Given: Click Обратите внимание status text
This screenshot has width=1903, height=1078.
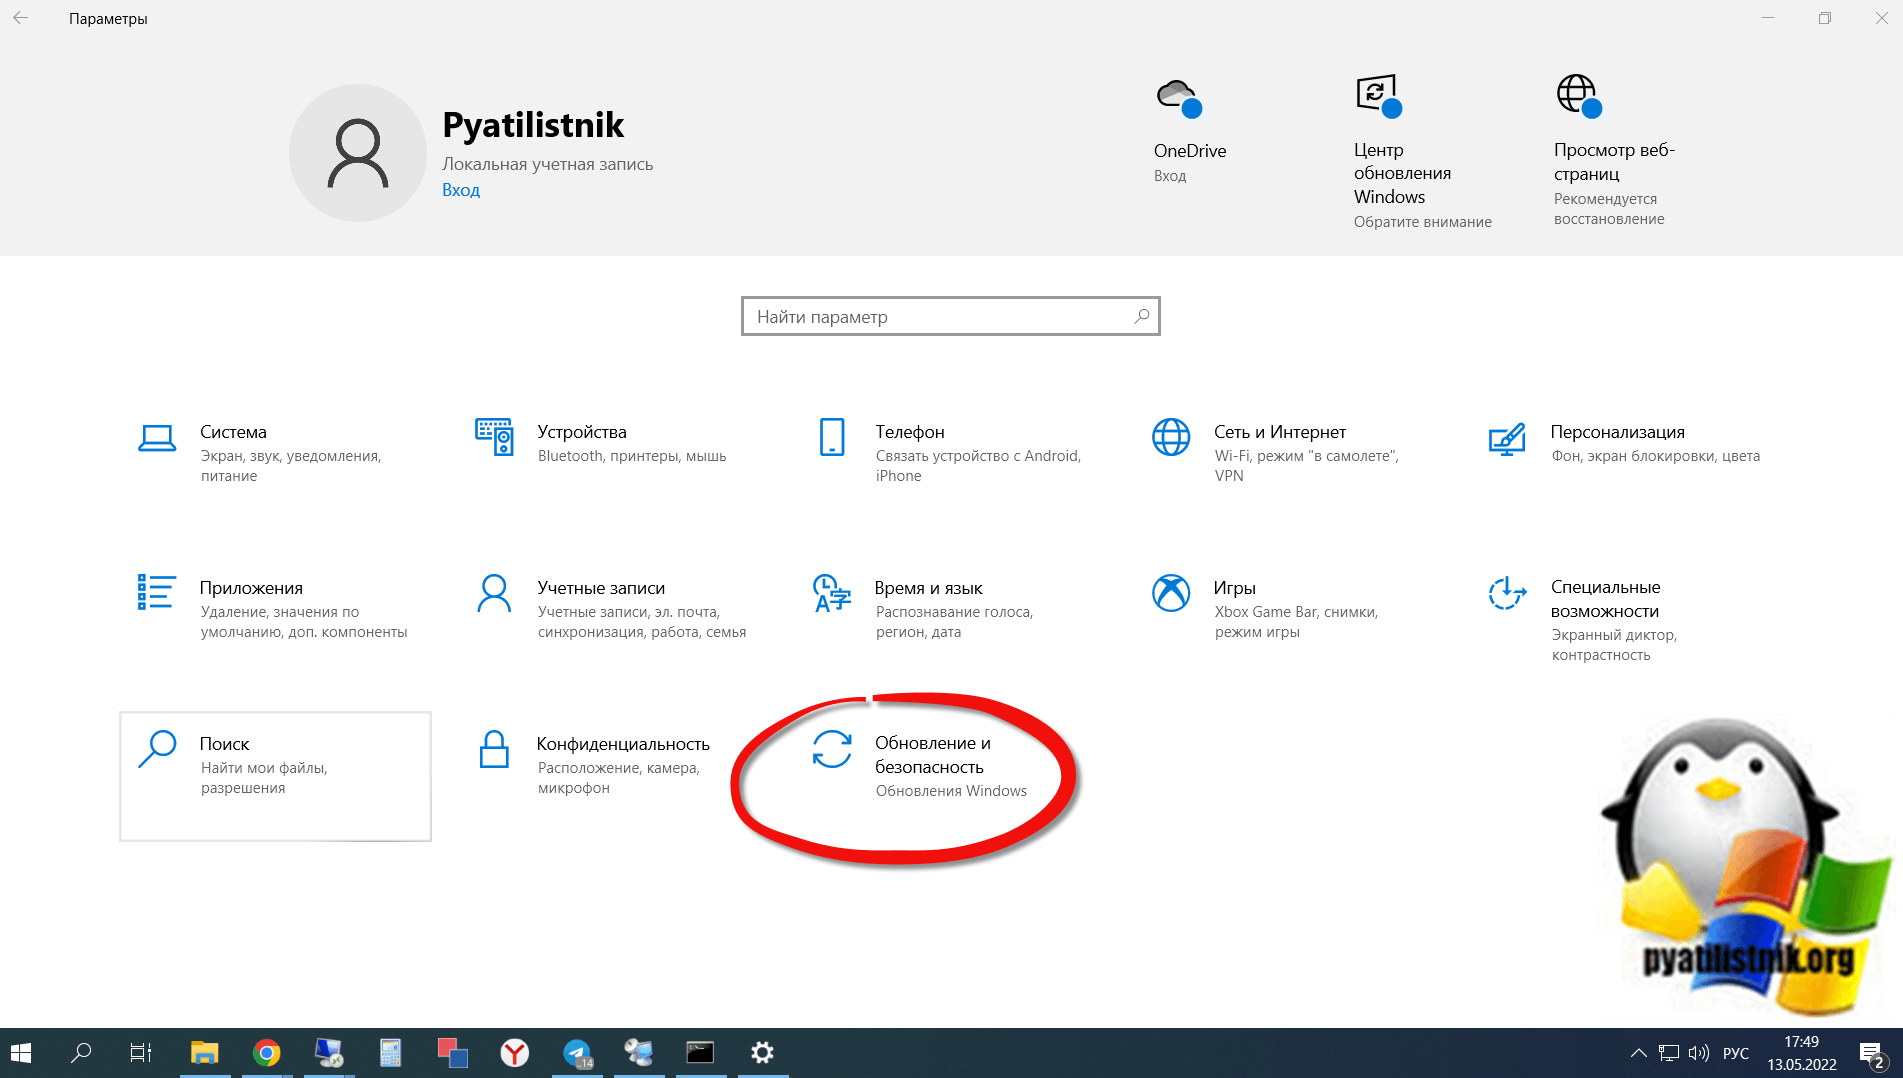Looking at the screenshot, I should (1423, 222).
